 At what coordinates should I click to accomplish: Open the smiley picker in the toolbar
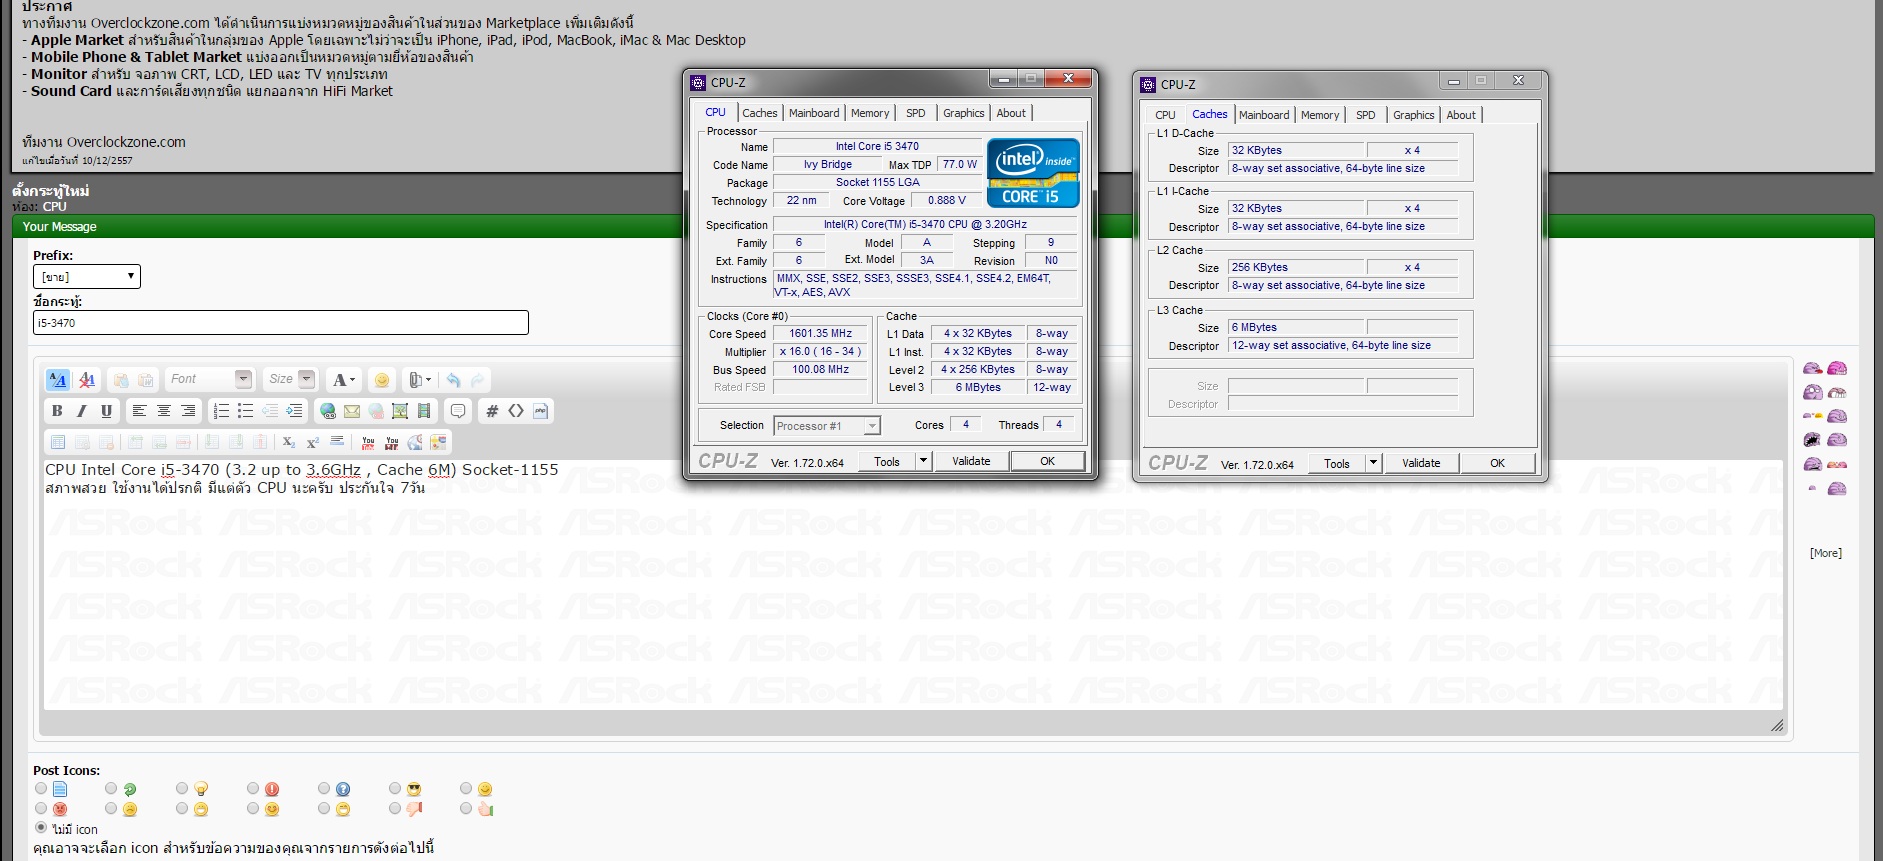click(x=381, y=380)
